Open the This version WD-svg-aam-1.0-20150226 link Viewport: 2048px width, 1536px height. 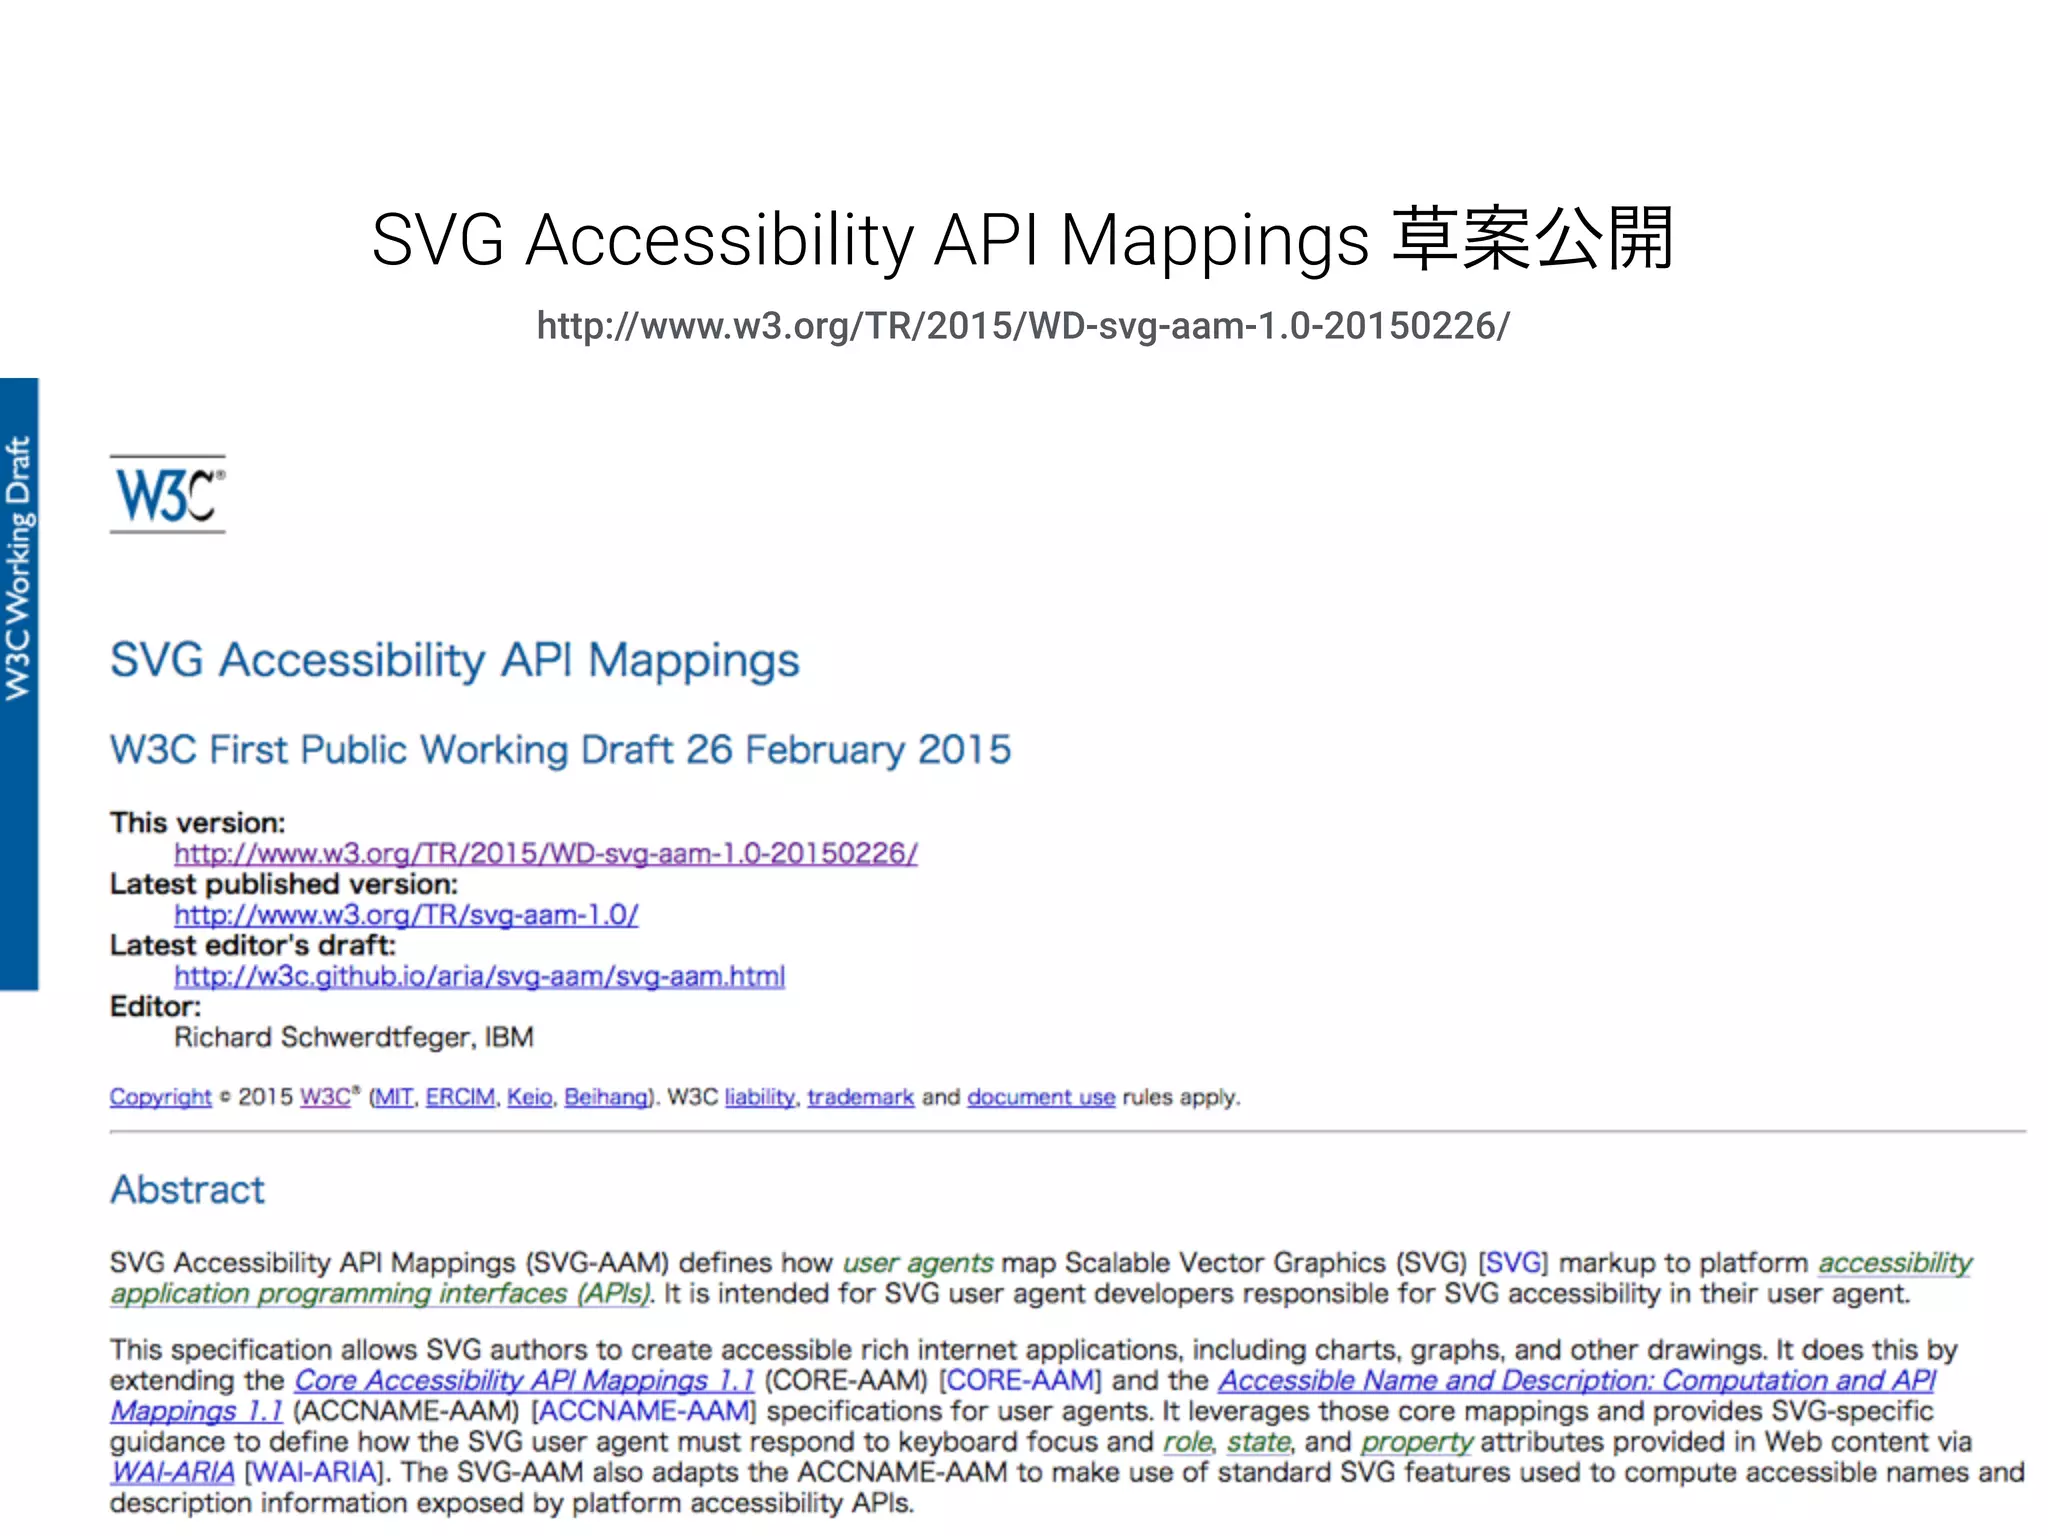tap(546, 854)
